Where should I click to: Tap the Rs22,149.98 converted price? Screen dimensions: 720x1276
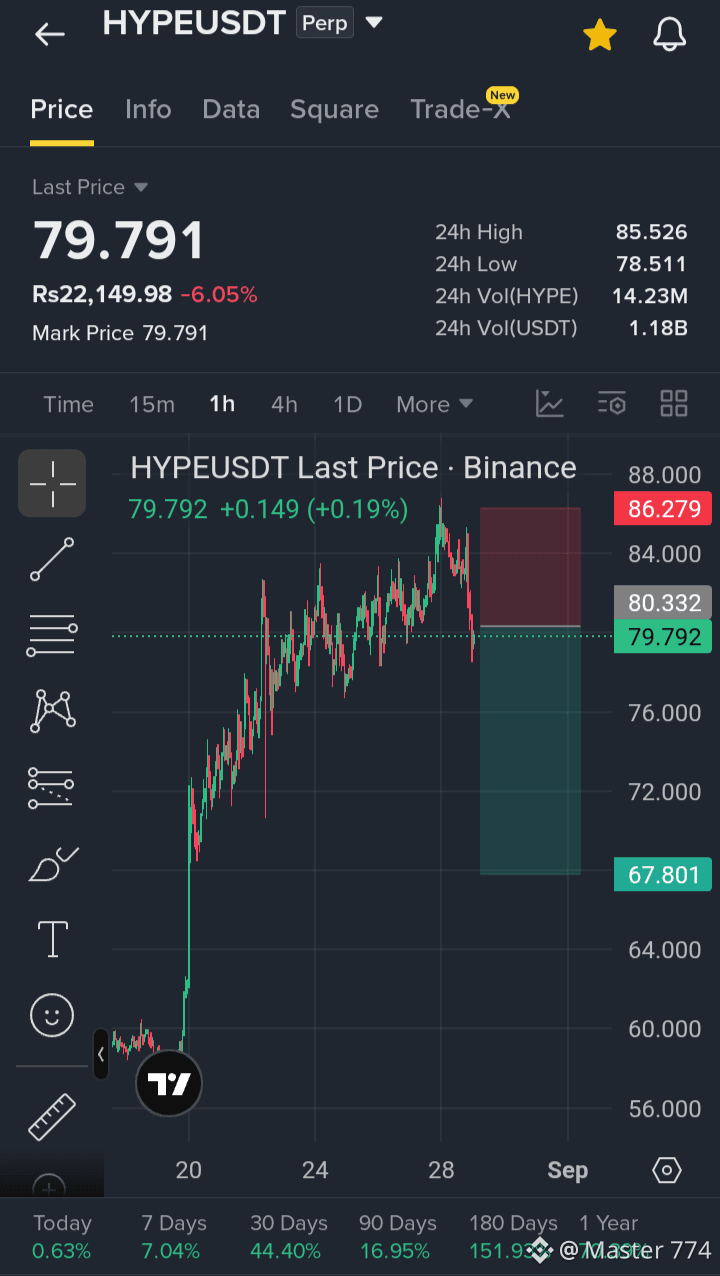click(x=102, y=294)
